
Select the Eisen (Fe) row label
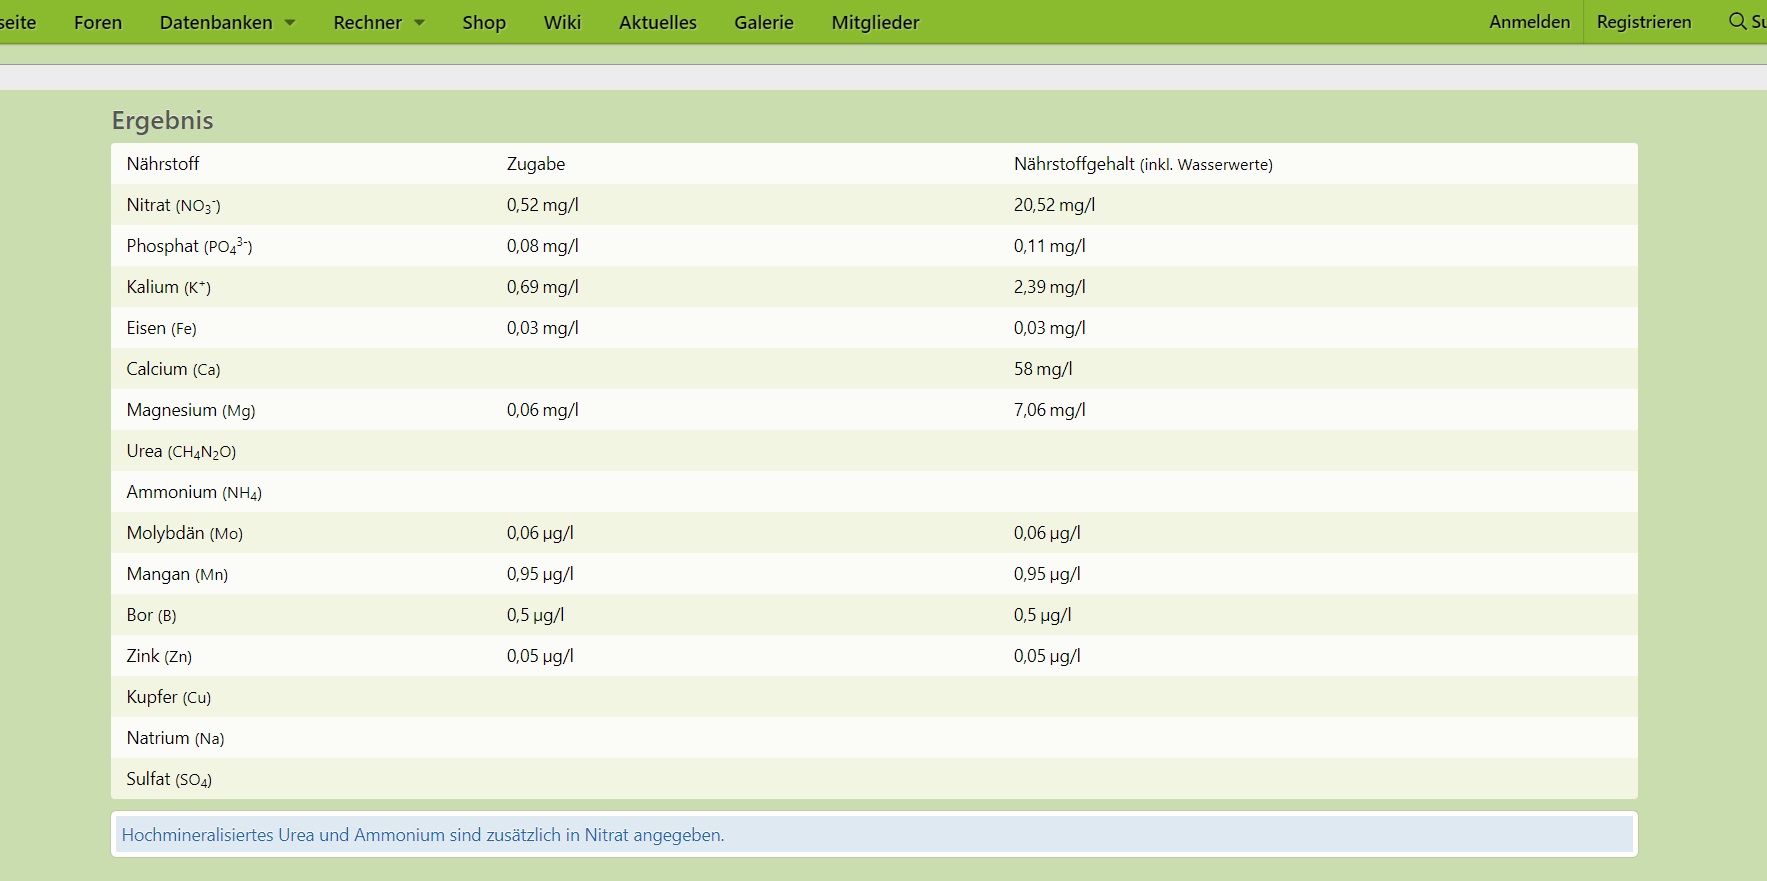[162, 328]
